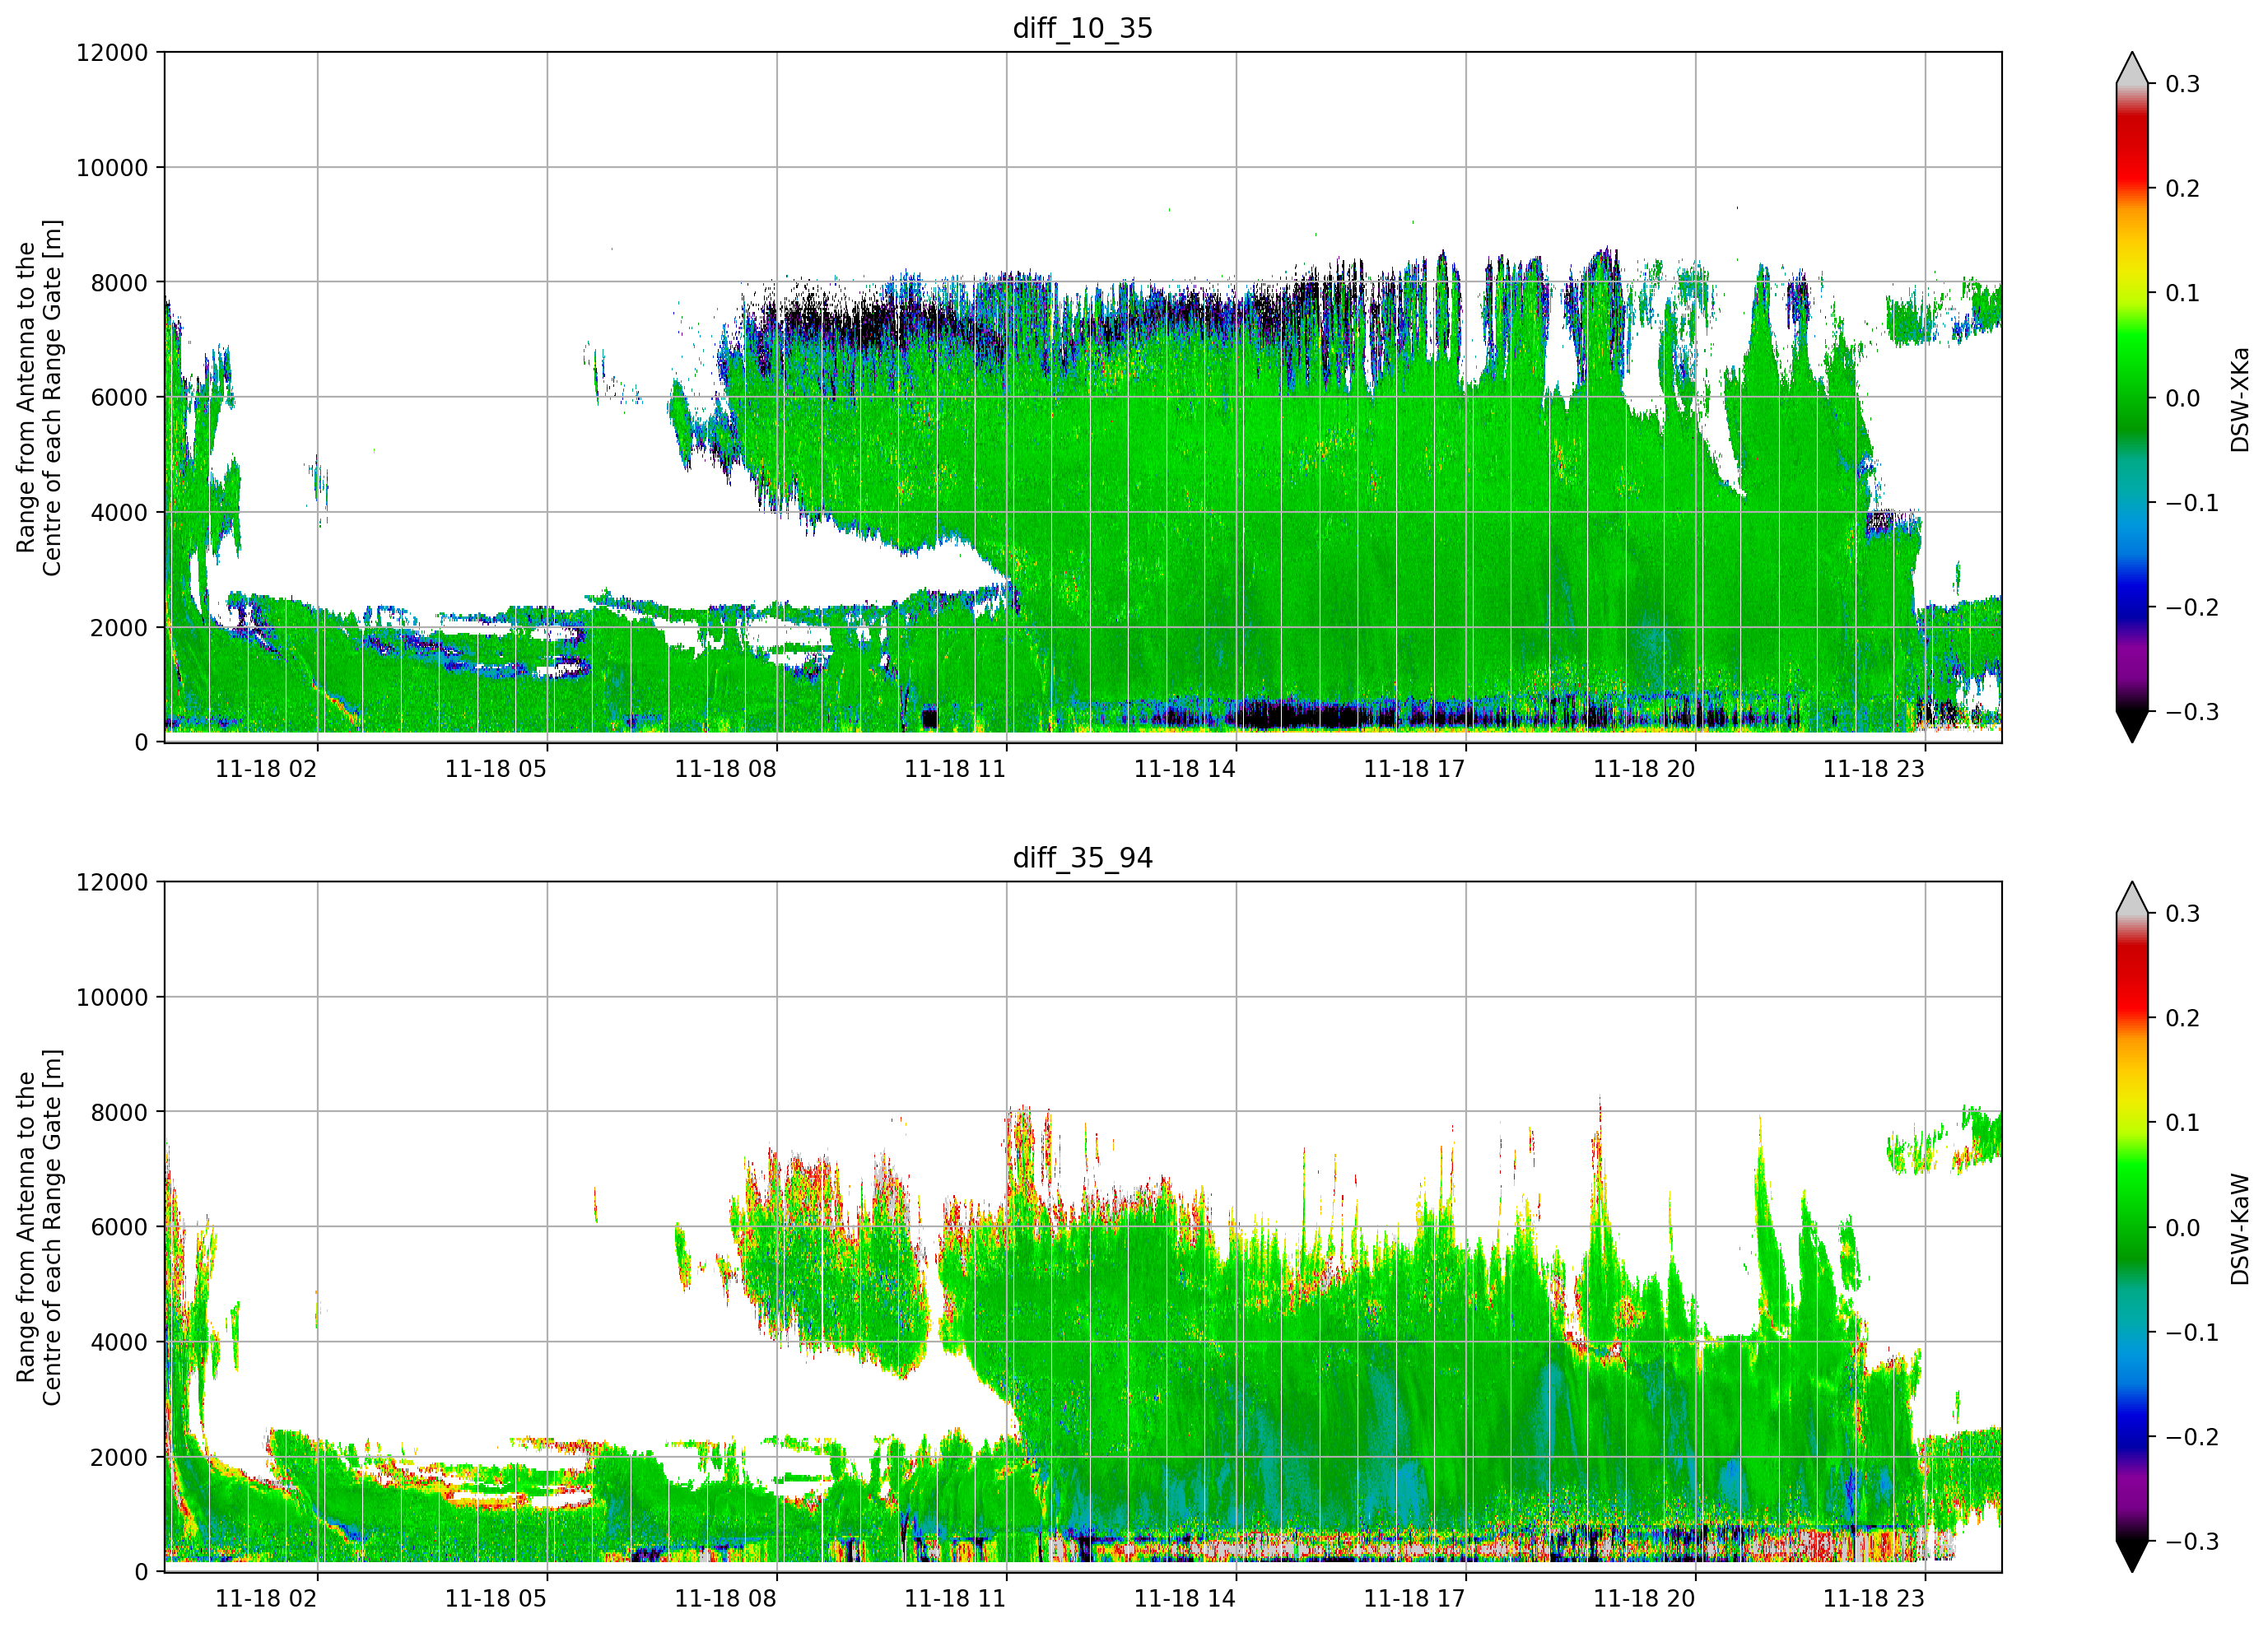Click the 11-18 23 tick label on bottom plot

pos(1874,1599)
